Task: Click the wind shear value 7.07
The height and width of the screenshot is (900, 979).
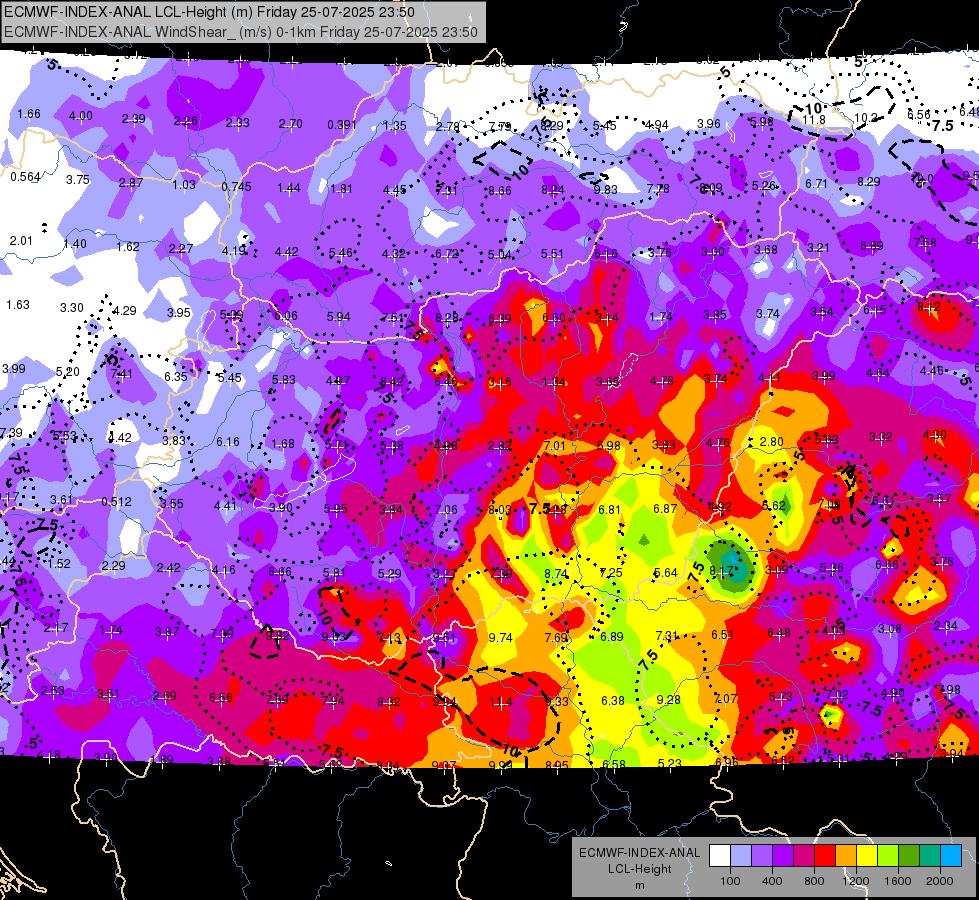Action: point(725,699)
